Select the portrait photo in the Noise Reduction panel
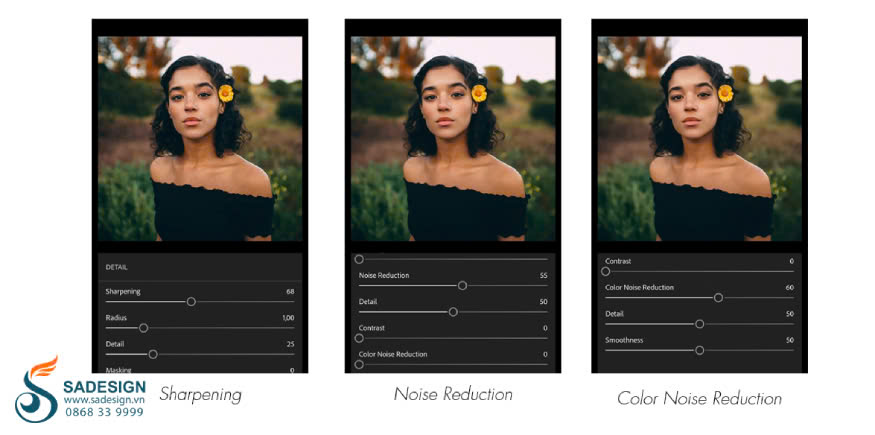 453,139
